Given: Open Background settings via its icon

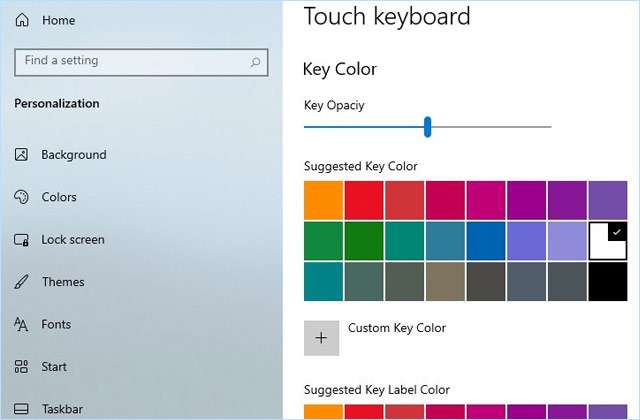Looking at the screenshot, I should (x=22, y=155).
